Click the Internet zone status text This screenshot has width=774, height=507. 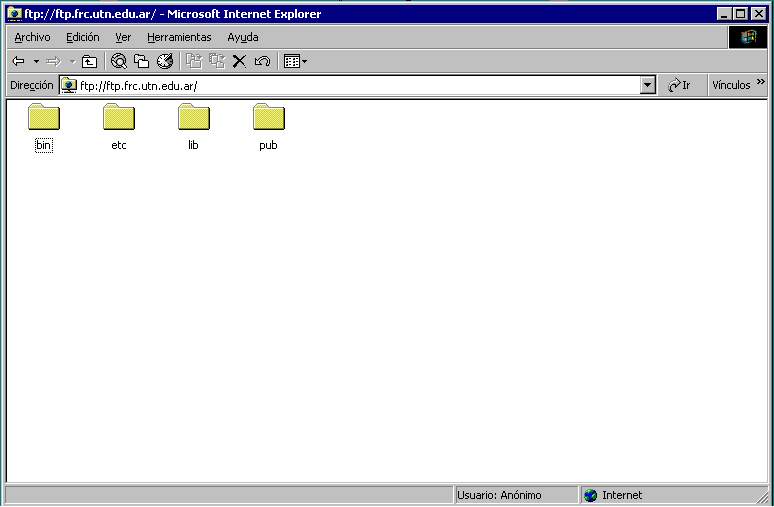coord(622,495)
